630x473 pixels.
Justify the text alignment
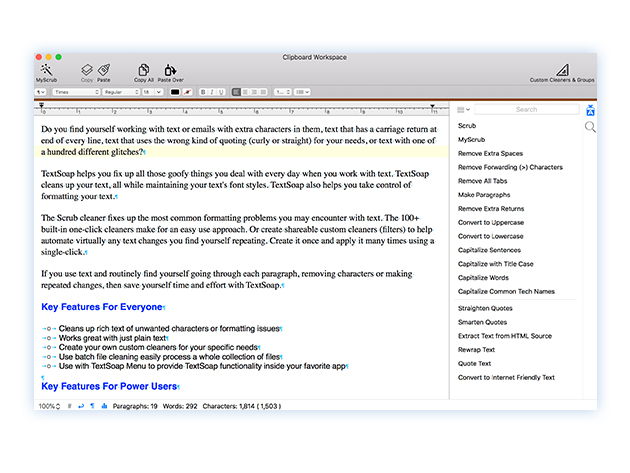(x=263, y=92)
